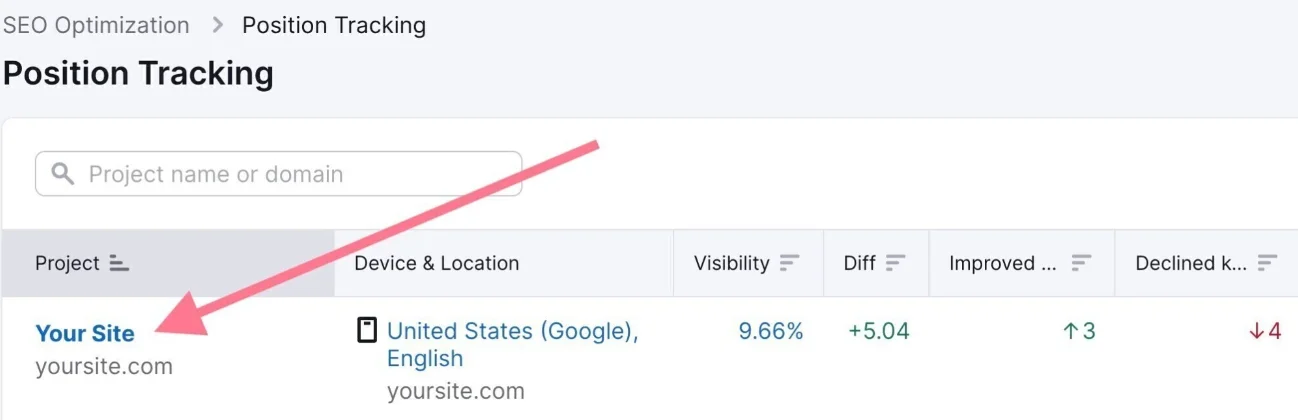Screen dimensions: 1298x420
Task: Click the Project column header
Action: pos(68,263)
